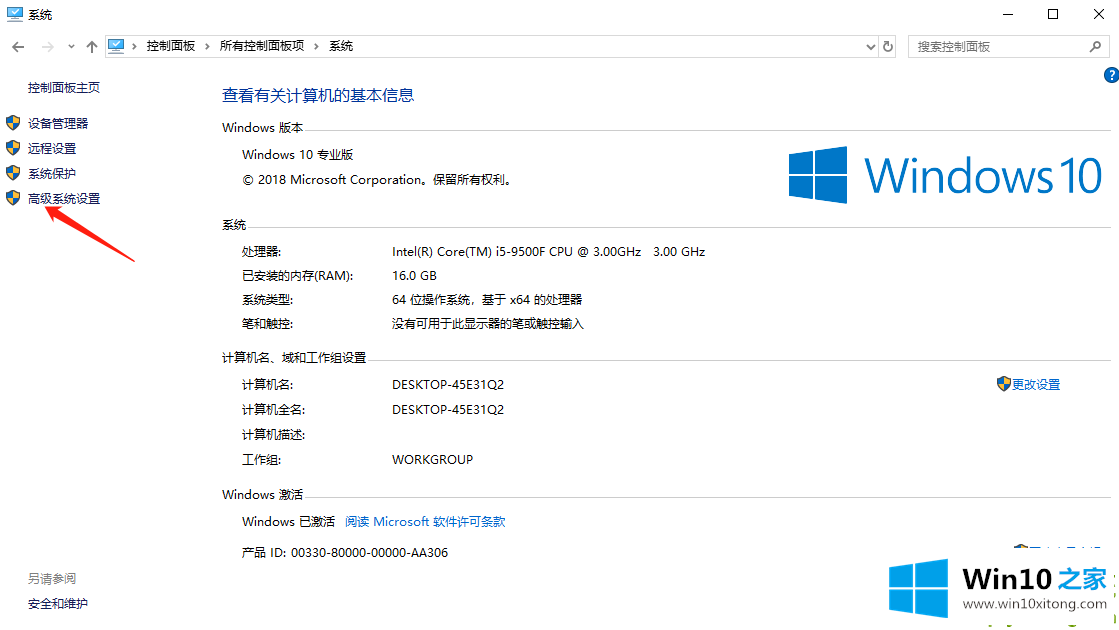Click shield icon beside 高级系统设置
The width and height of the screenshot is (1119, 630).
tap(13, 198)
